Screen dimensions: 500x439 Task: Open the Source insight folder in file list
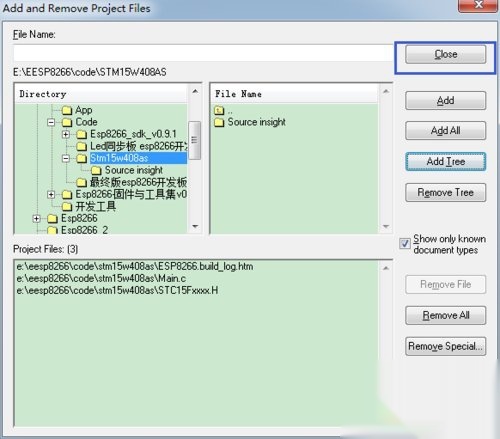click(x=250, y=122)
